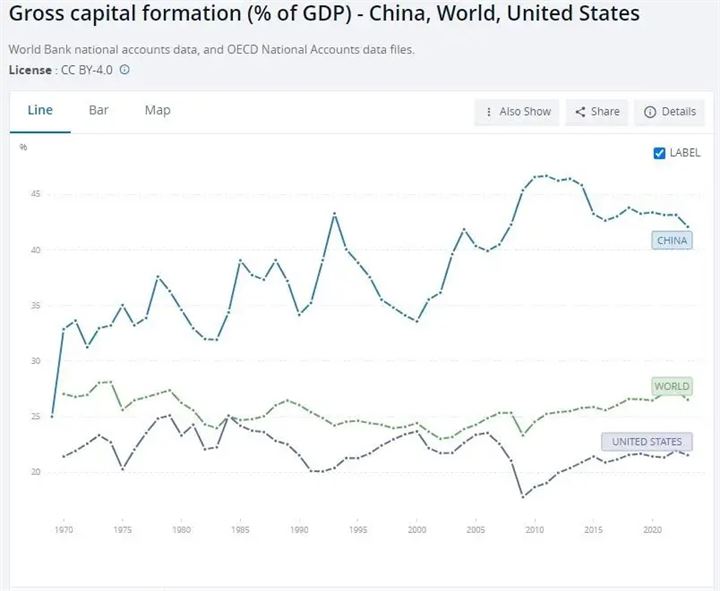Switch to the Bar chart tab
This screenshot has width=720, height=591.
click(98, 110)
